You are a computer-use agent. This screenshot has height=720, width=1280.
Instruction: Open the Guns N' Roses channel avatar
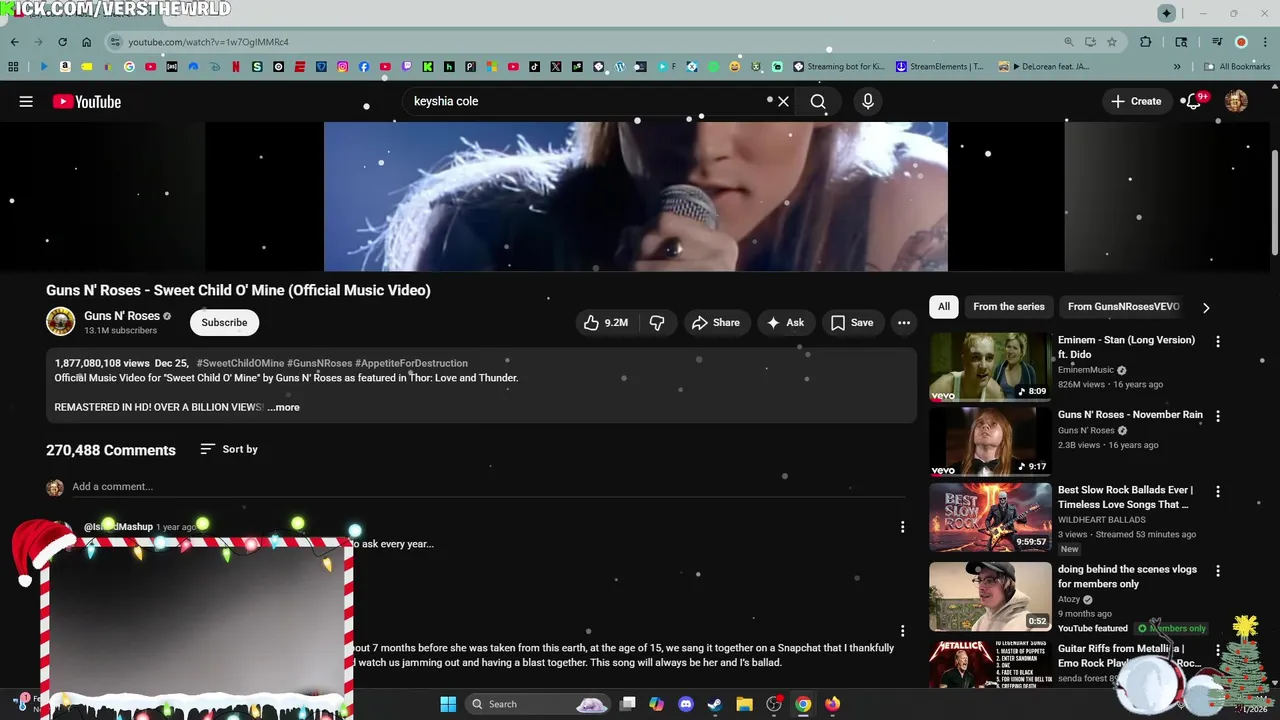point(60,322)
